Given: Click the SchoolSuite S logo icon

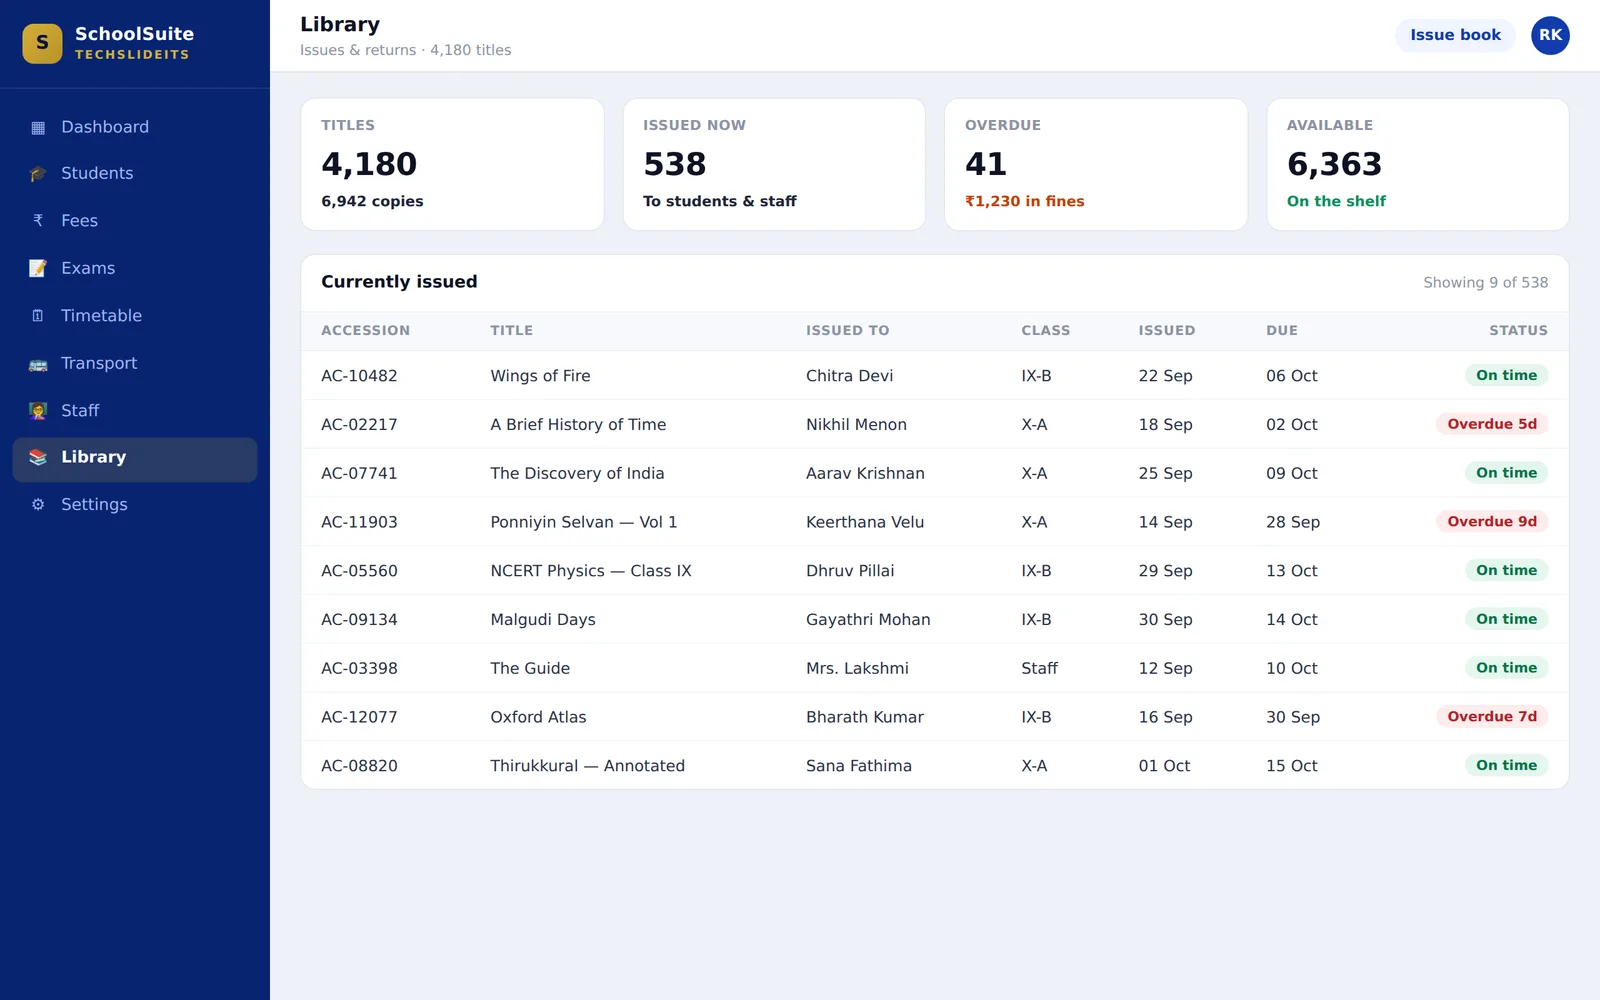Looking at the screenshot, I should (42, 43).
